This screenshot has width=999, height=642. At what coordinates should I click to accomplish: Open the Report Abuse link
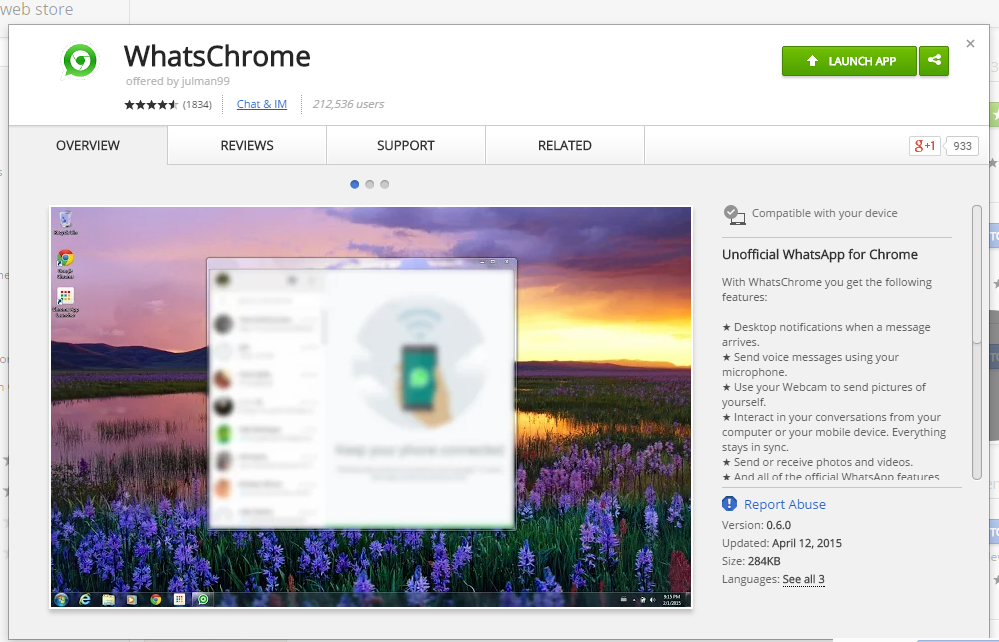click(x=785, y=504)
